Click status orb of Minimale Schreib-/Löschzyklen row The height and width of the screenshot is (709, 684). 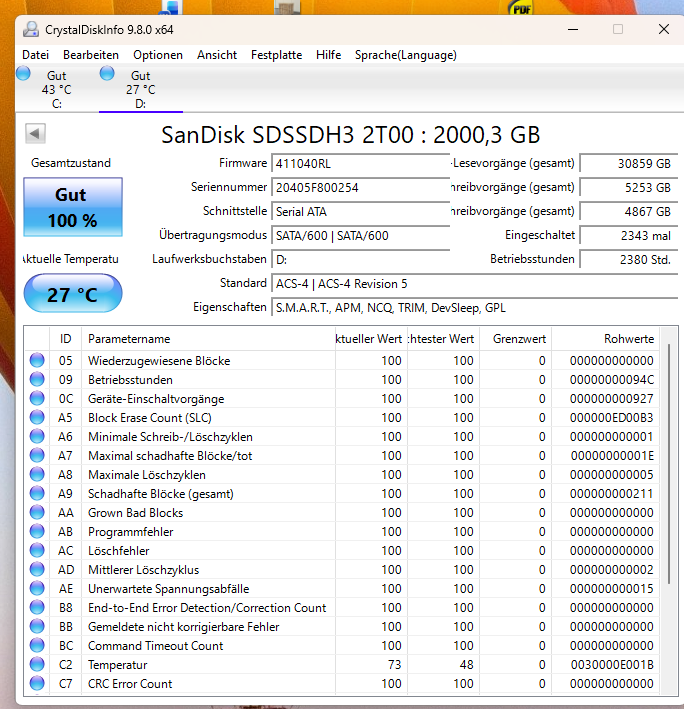point(37,436)
